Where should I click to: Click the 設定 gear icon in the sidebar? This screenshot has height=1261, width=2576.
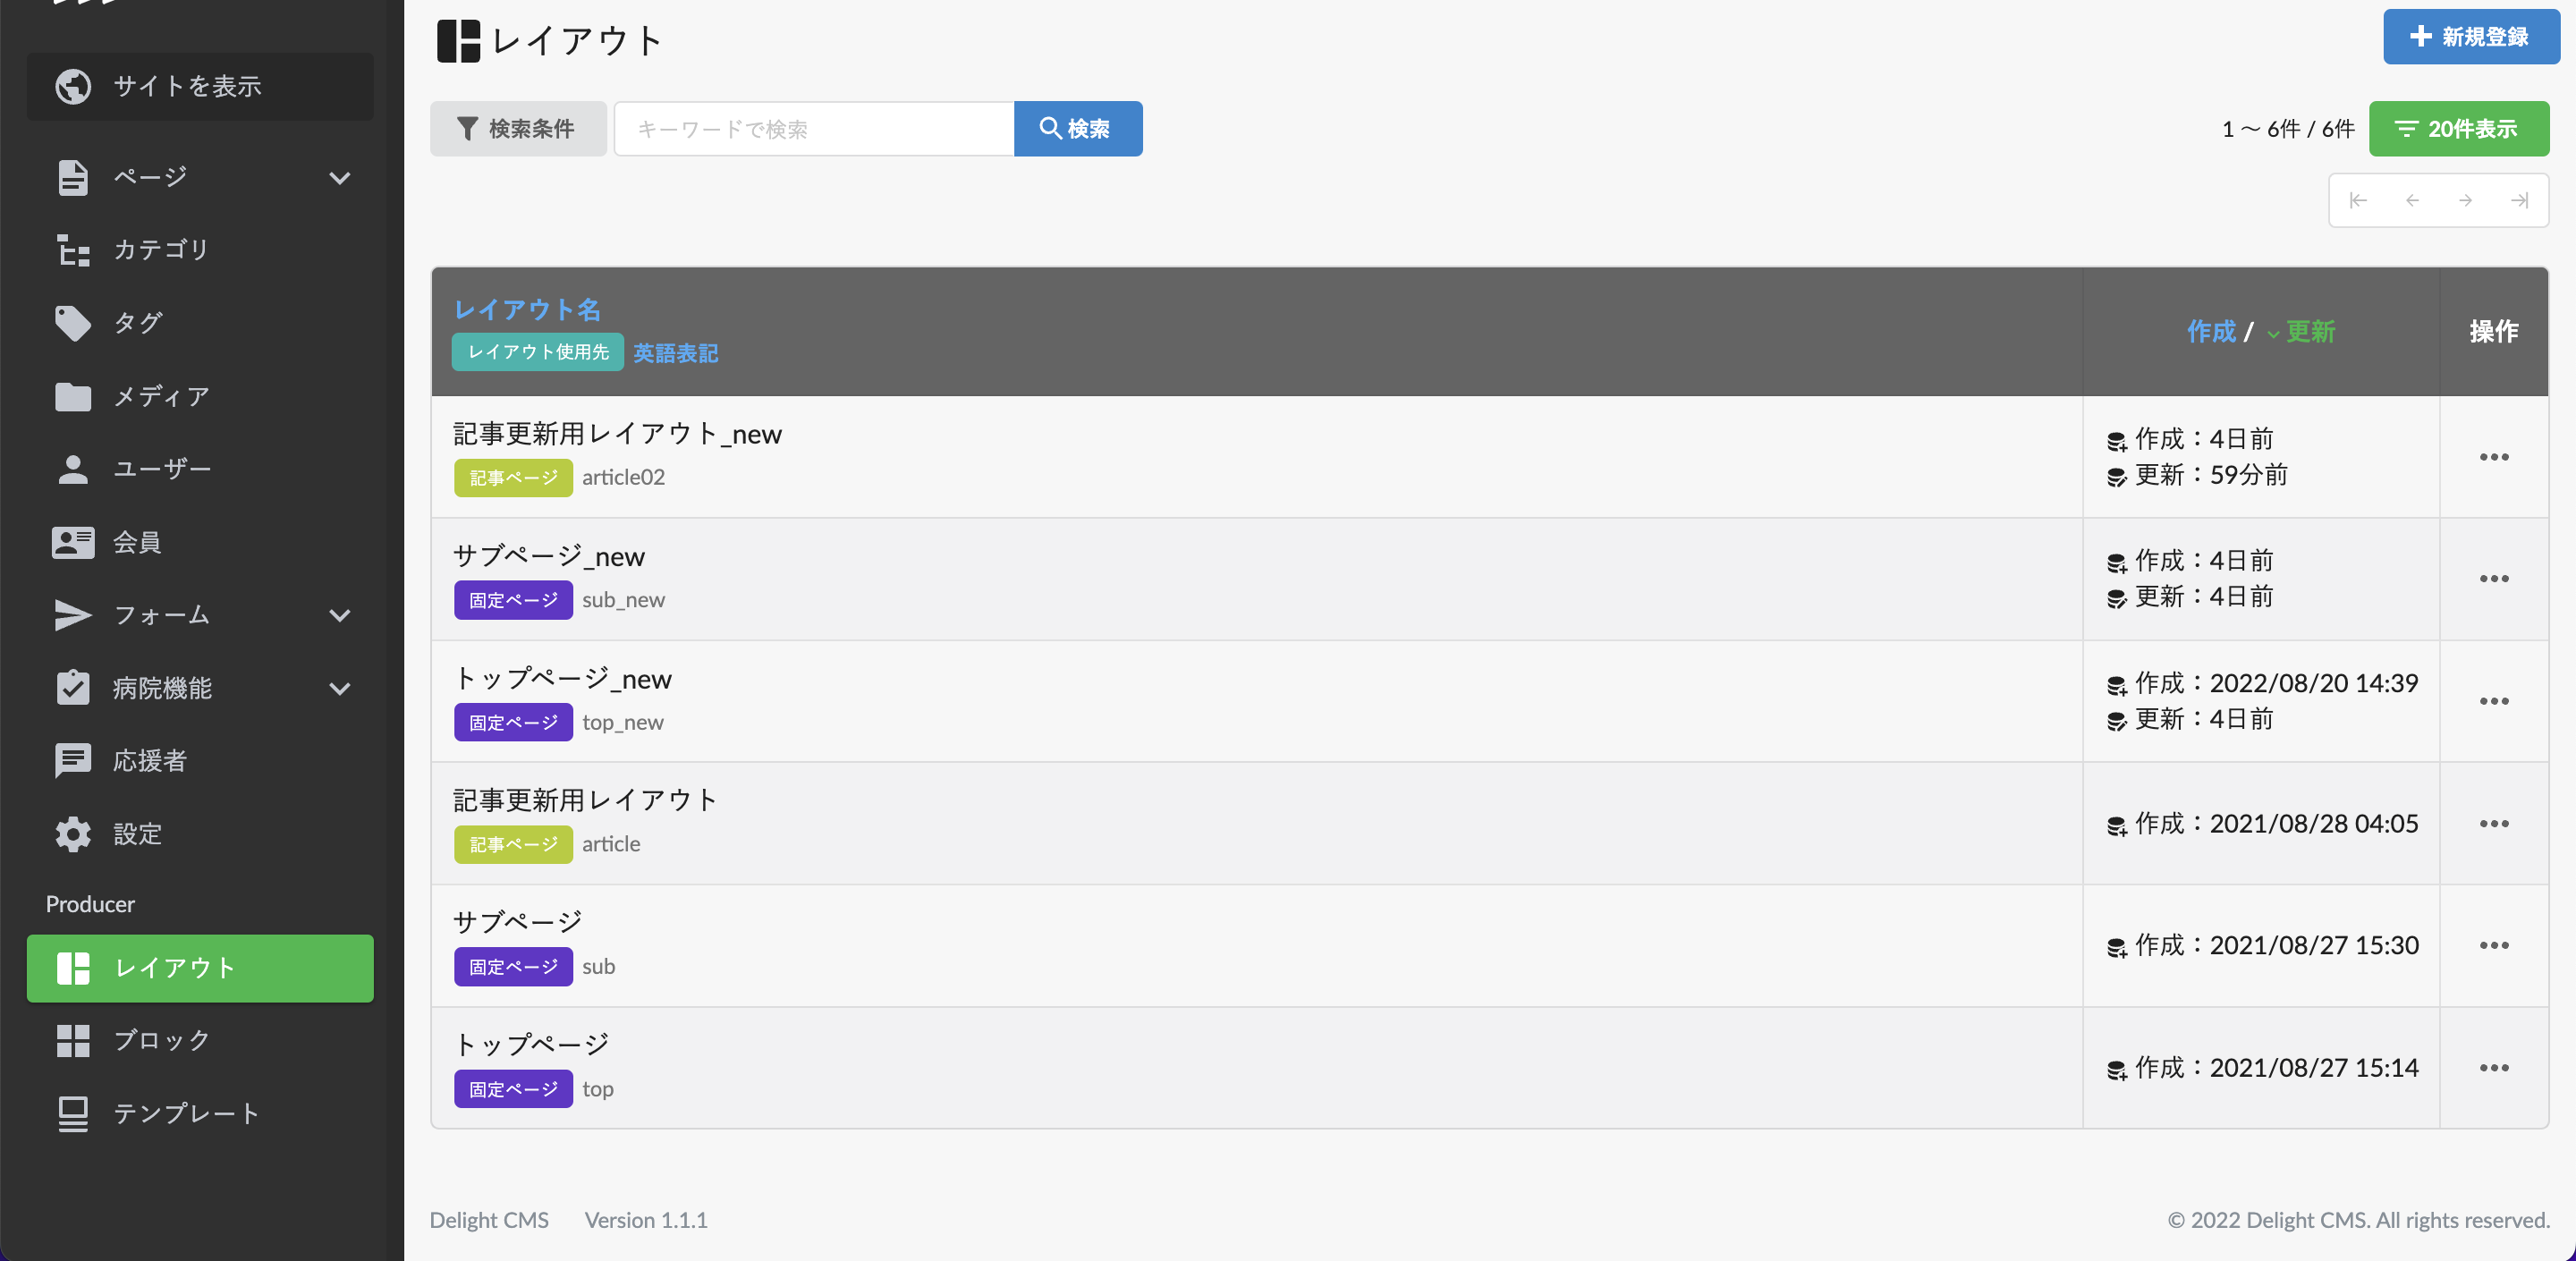73,834
